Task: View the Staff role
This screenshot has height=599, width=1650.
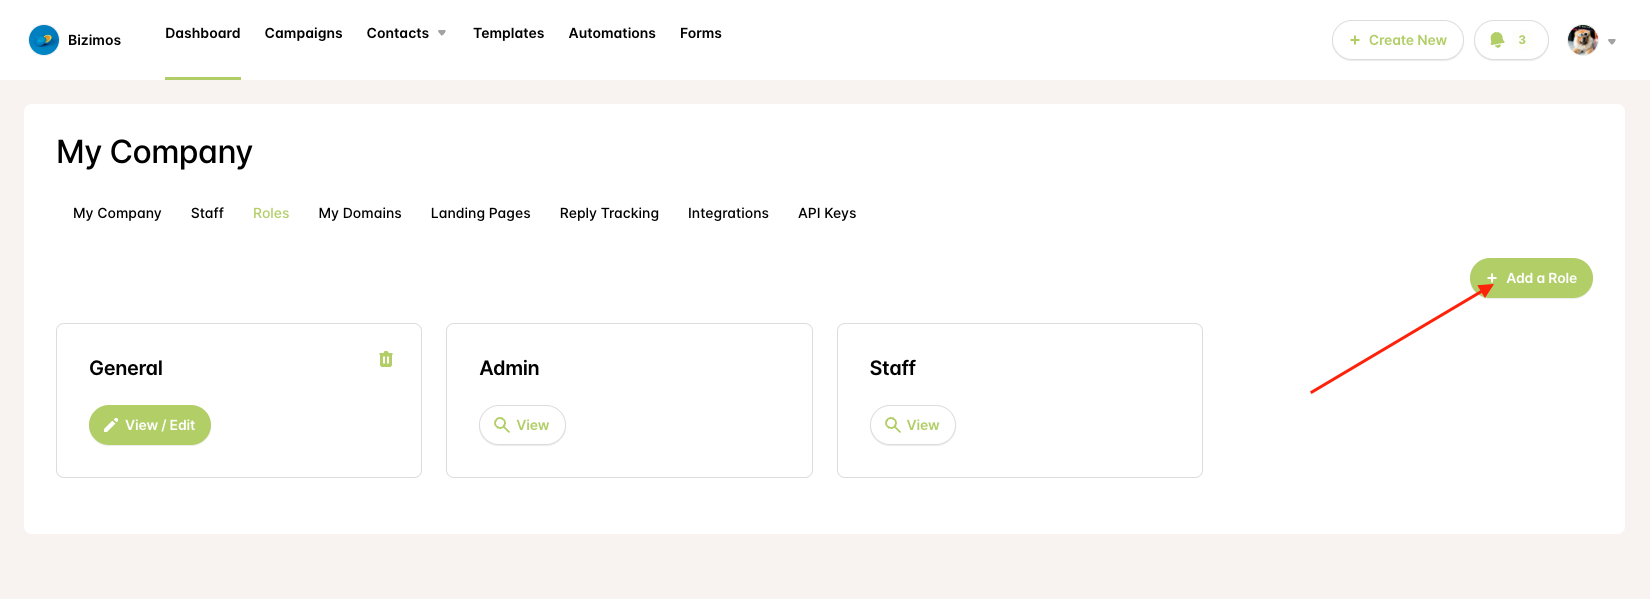Action: (x=913, y=425)
